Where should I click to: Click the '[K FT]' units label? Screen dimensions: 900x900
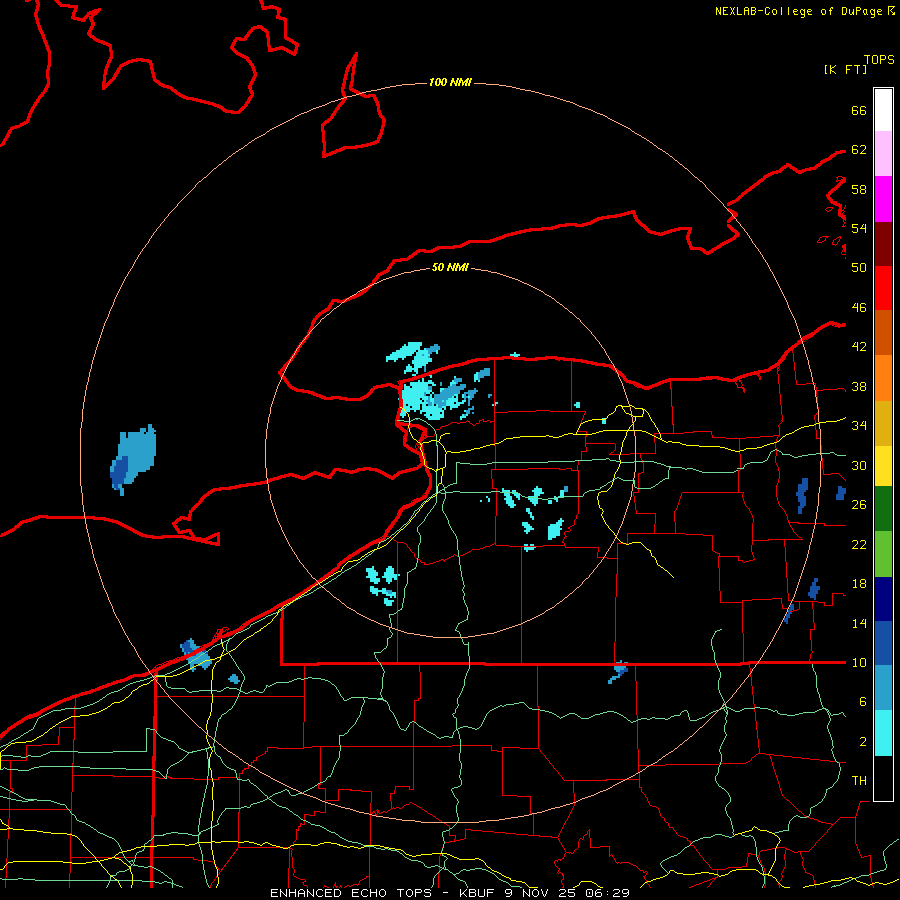pyautogui.click(x=845, y=69)
